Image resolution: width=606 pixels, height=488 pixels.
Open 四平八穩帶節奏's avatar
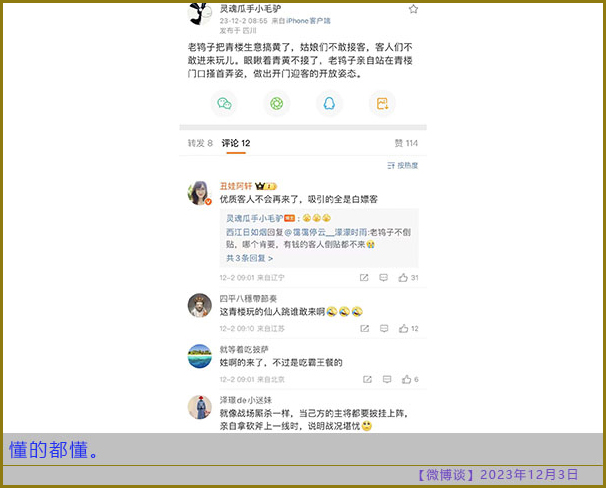point(199,305)
